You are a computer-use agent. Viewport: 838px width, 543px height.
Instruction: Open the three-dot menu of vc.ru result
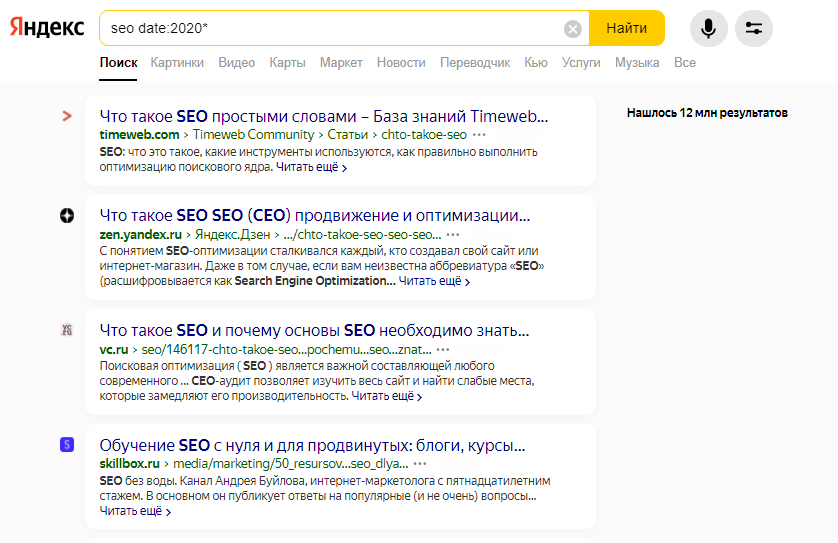click(443, 350)
